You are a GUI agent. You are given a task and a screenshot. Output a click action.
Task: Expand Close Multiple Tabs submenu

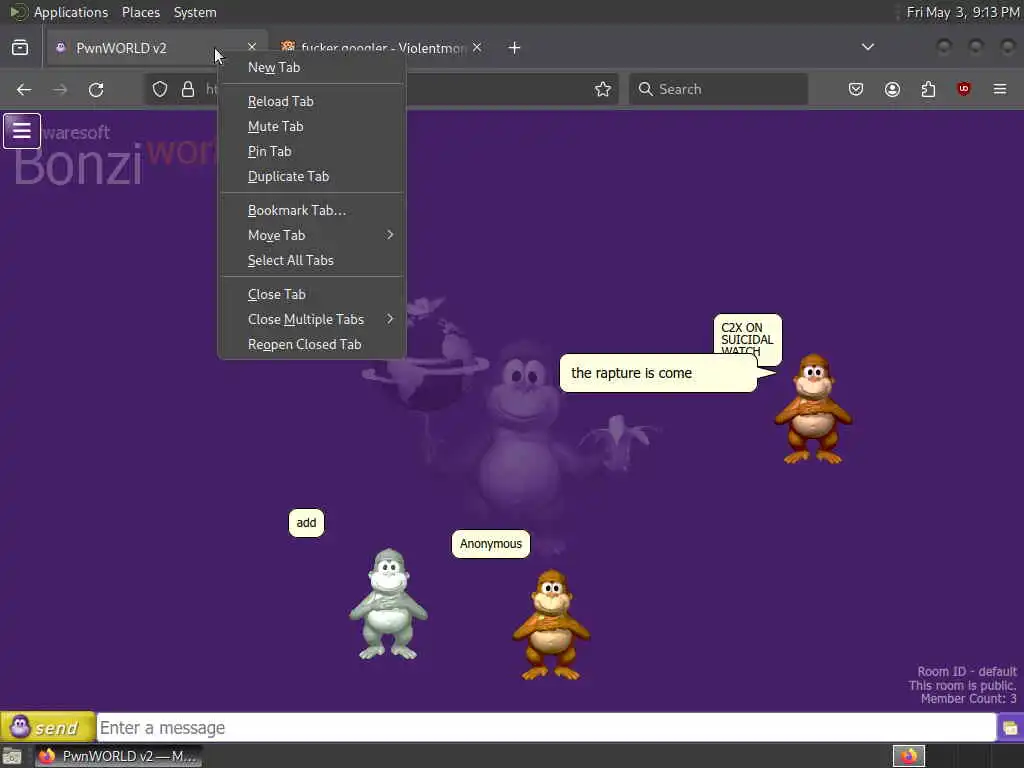(x=312, y=319)
